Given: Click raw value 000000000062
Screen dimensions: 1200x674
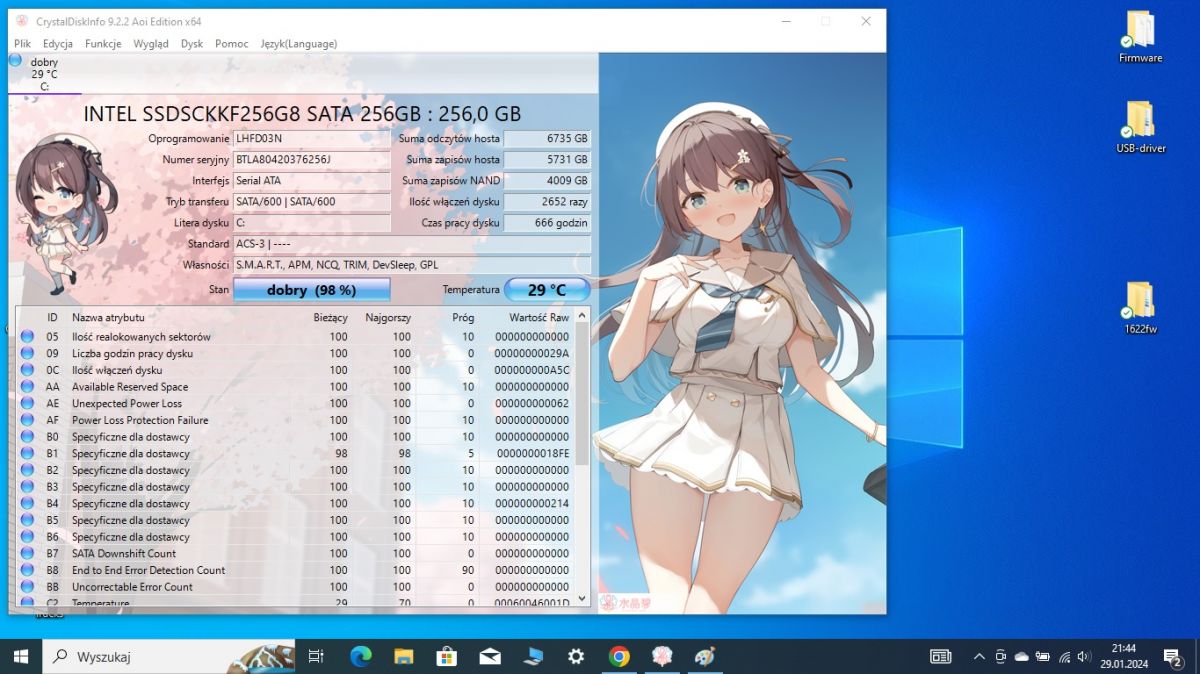Looking at the screenshot, I should point(532,403).
